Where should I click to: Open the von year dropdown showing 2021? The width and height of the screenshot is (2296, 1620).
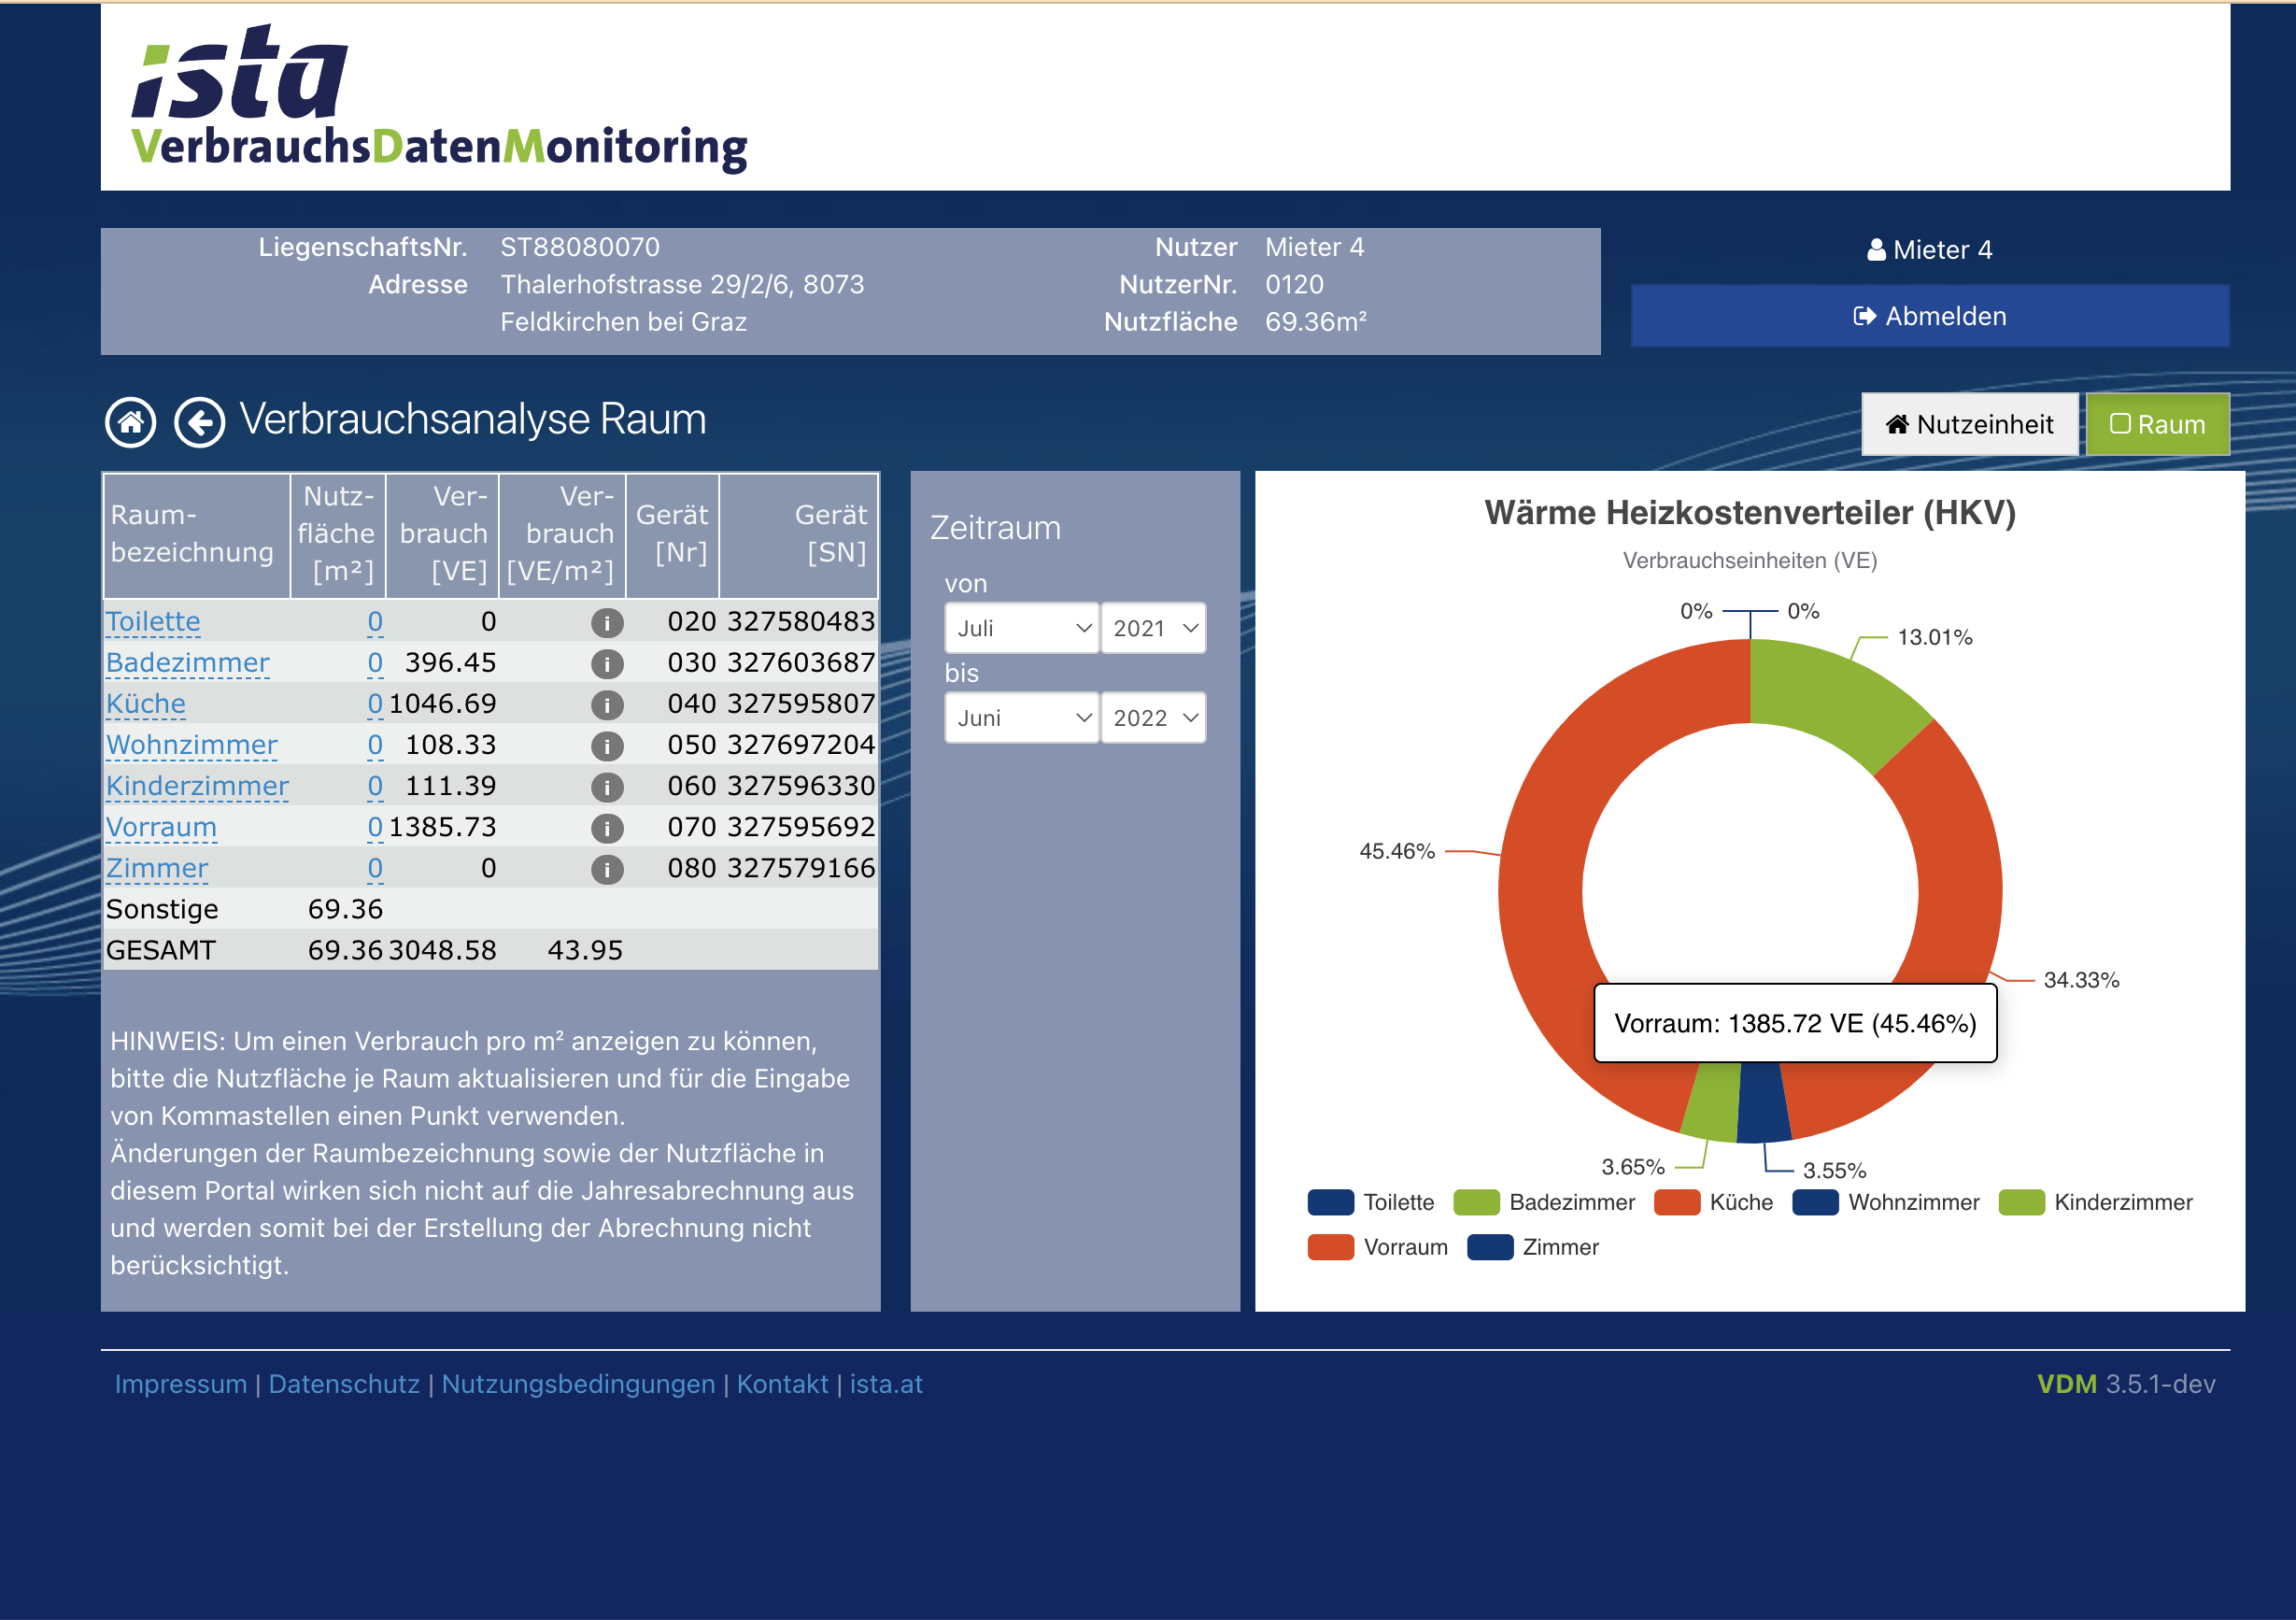point(1153,628)
